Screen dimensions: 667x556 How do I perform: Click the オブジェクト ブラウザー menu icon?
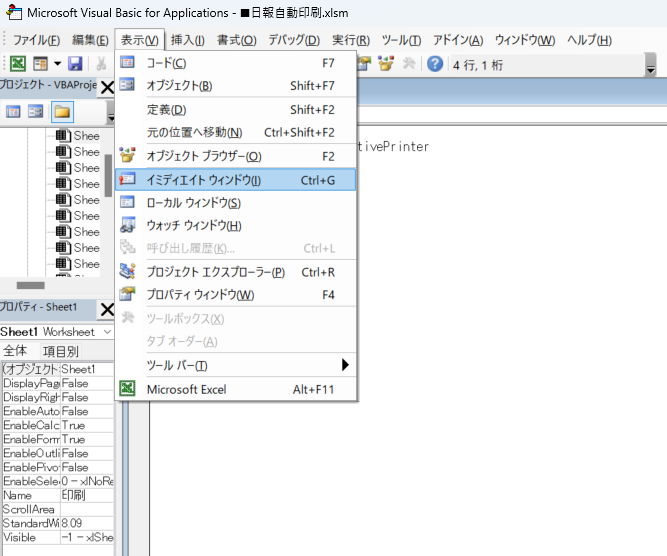127,155
